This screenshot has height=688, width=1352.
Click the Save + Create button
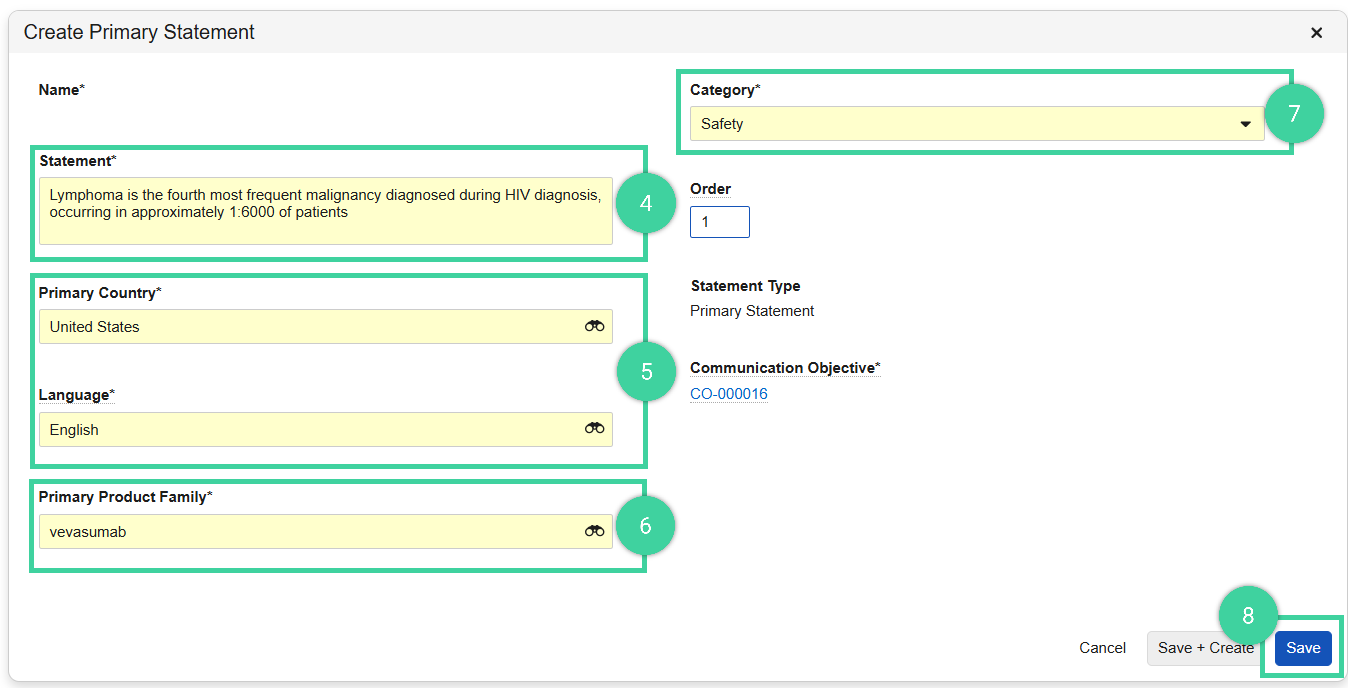pyautogui.click(x=1205, y=648)
